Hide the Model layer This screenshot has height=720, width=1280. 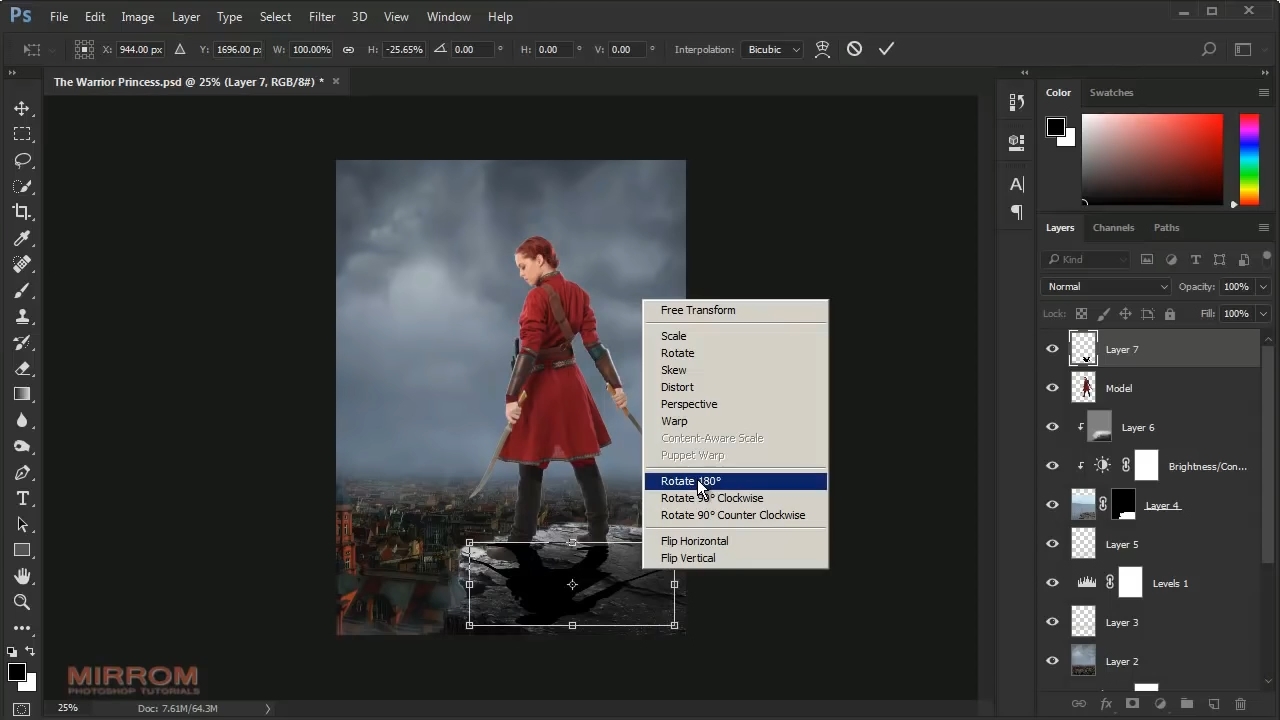pyautogui.click(x=1052, y=388)
